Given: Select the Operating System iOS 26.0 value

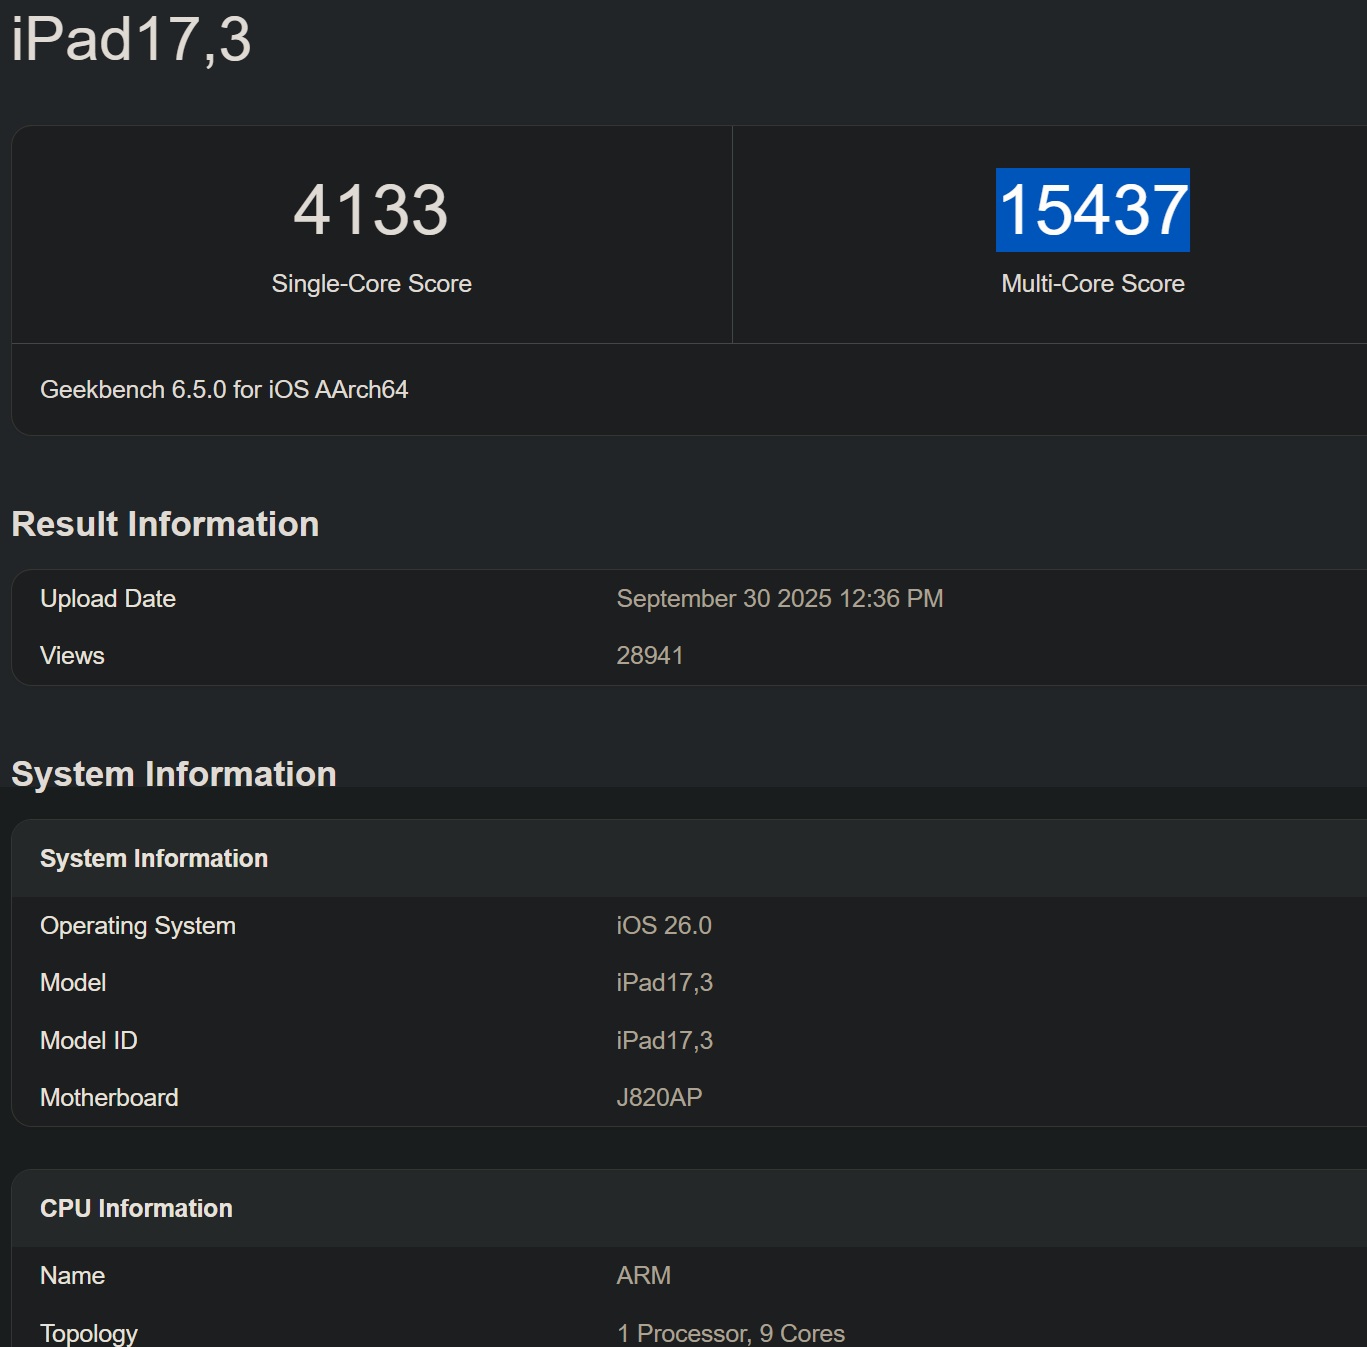Looking at the screenshot, I should 663,925.
